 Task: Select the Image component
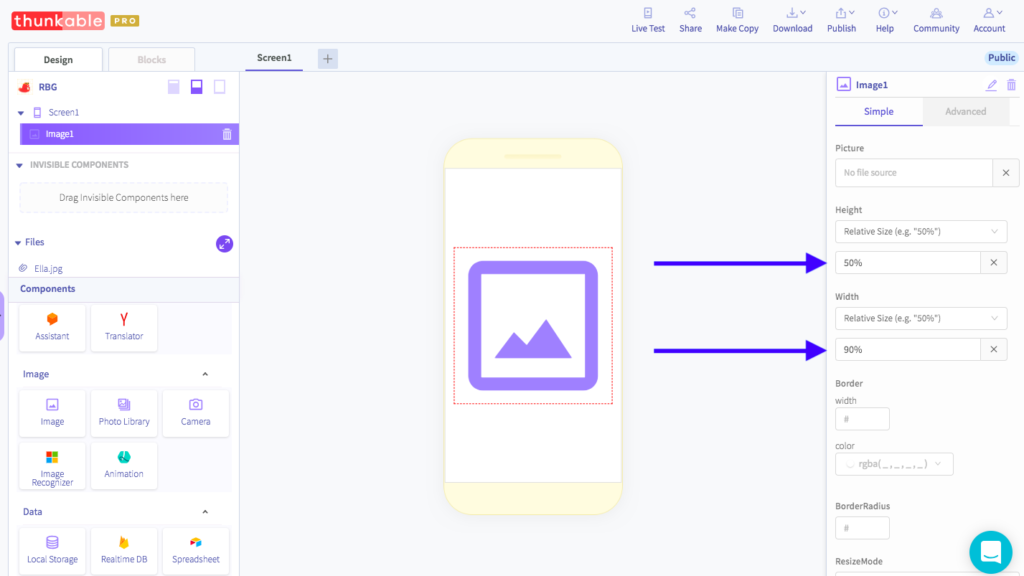[x=52, y=413]
